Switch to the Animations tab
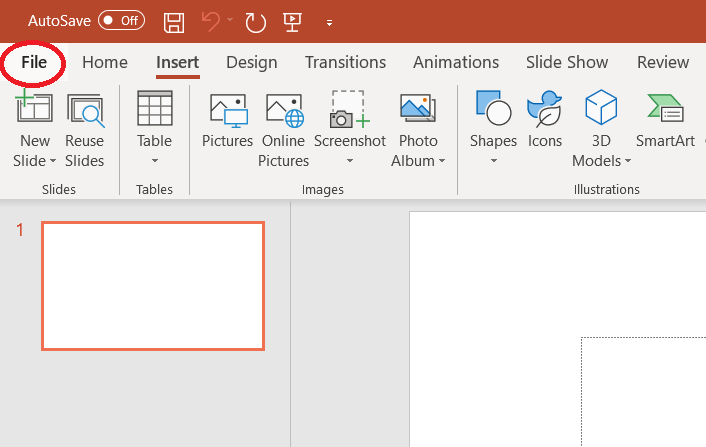Viewport: 706px width, 447px height. pos(456,62)
